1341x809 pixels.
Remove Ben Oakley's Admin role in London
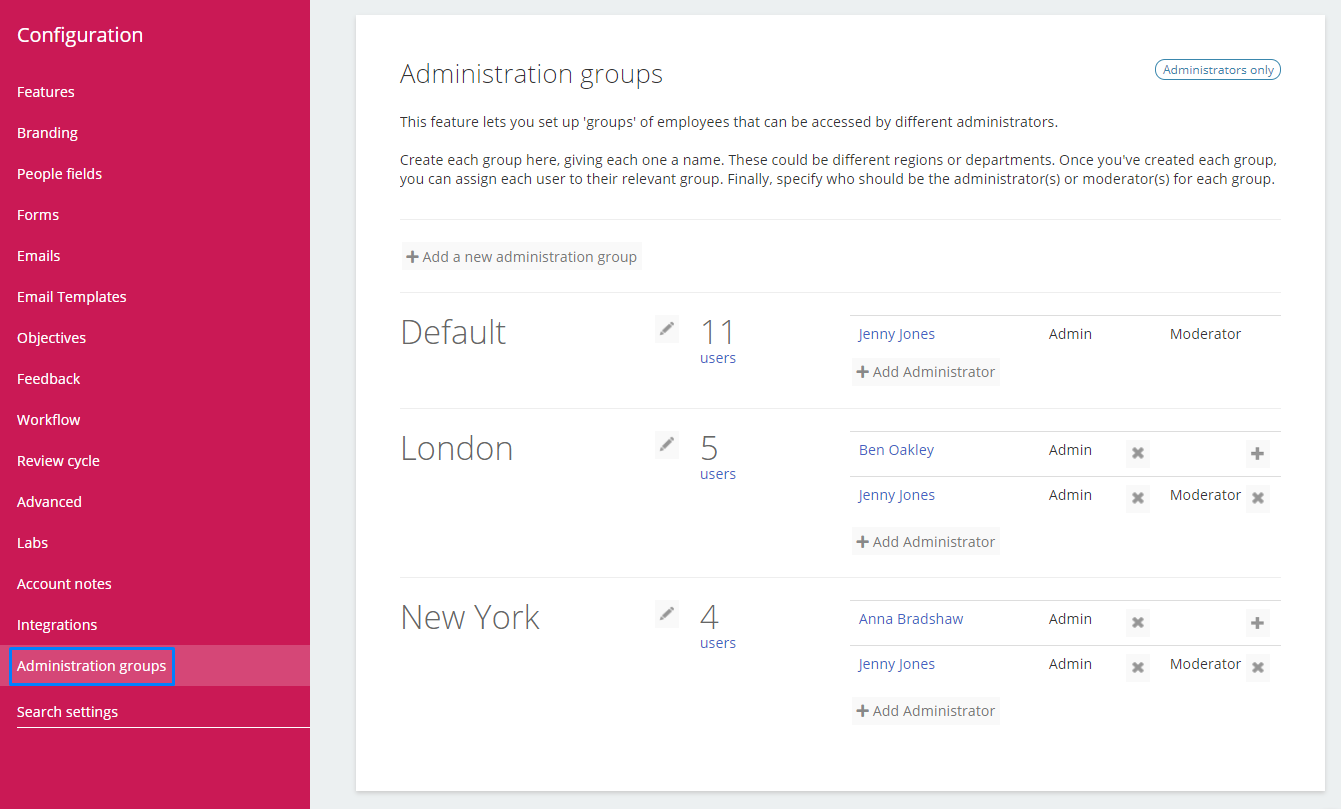point(1137,453)
